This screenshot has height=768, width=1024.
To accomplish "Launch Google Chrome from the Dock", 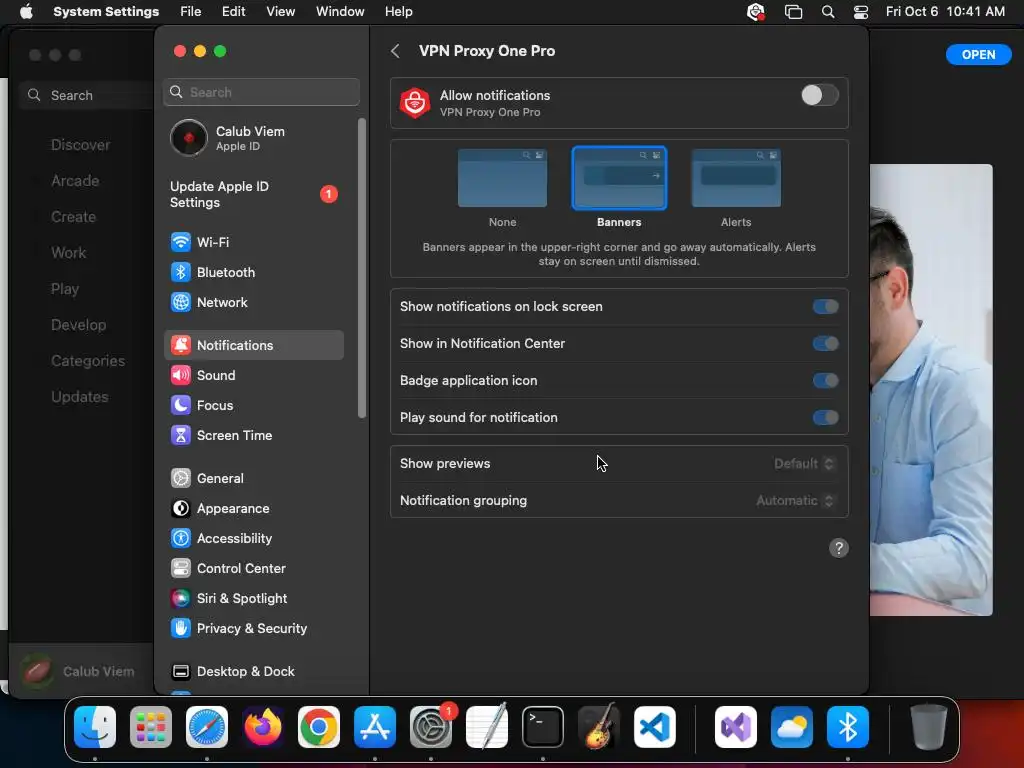I will pyautogui.click(x=319, y=727).
